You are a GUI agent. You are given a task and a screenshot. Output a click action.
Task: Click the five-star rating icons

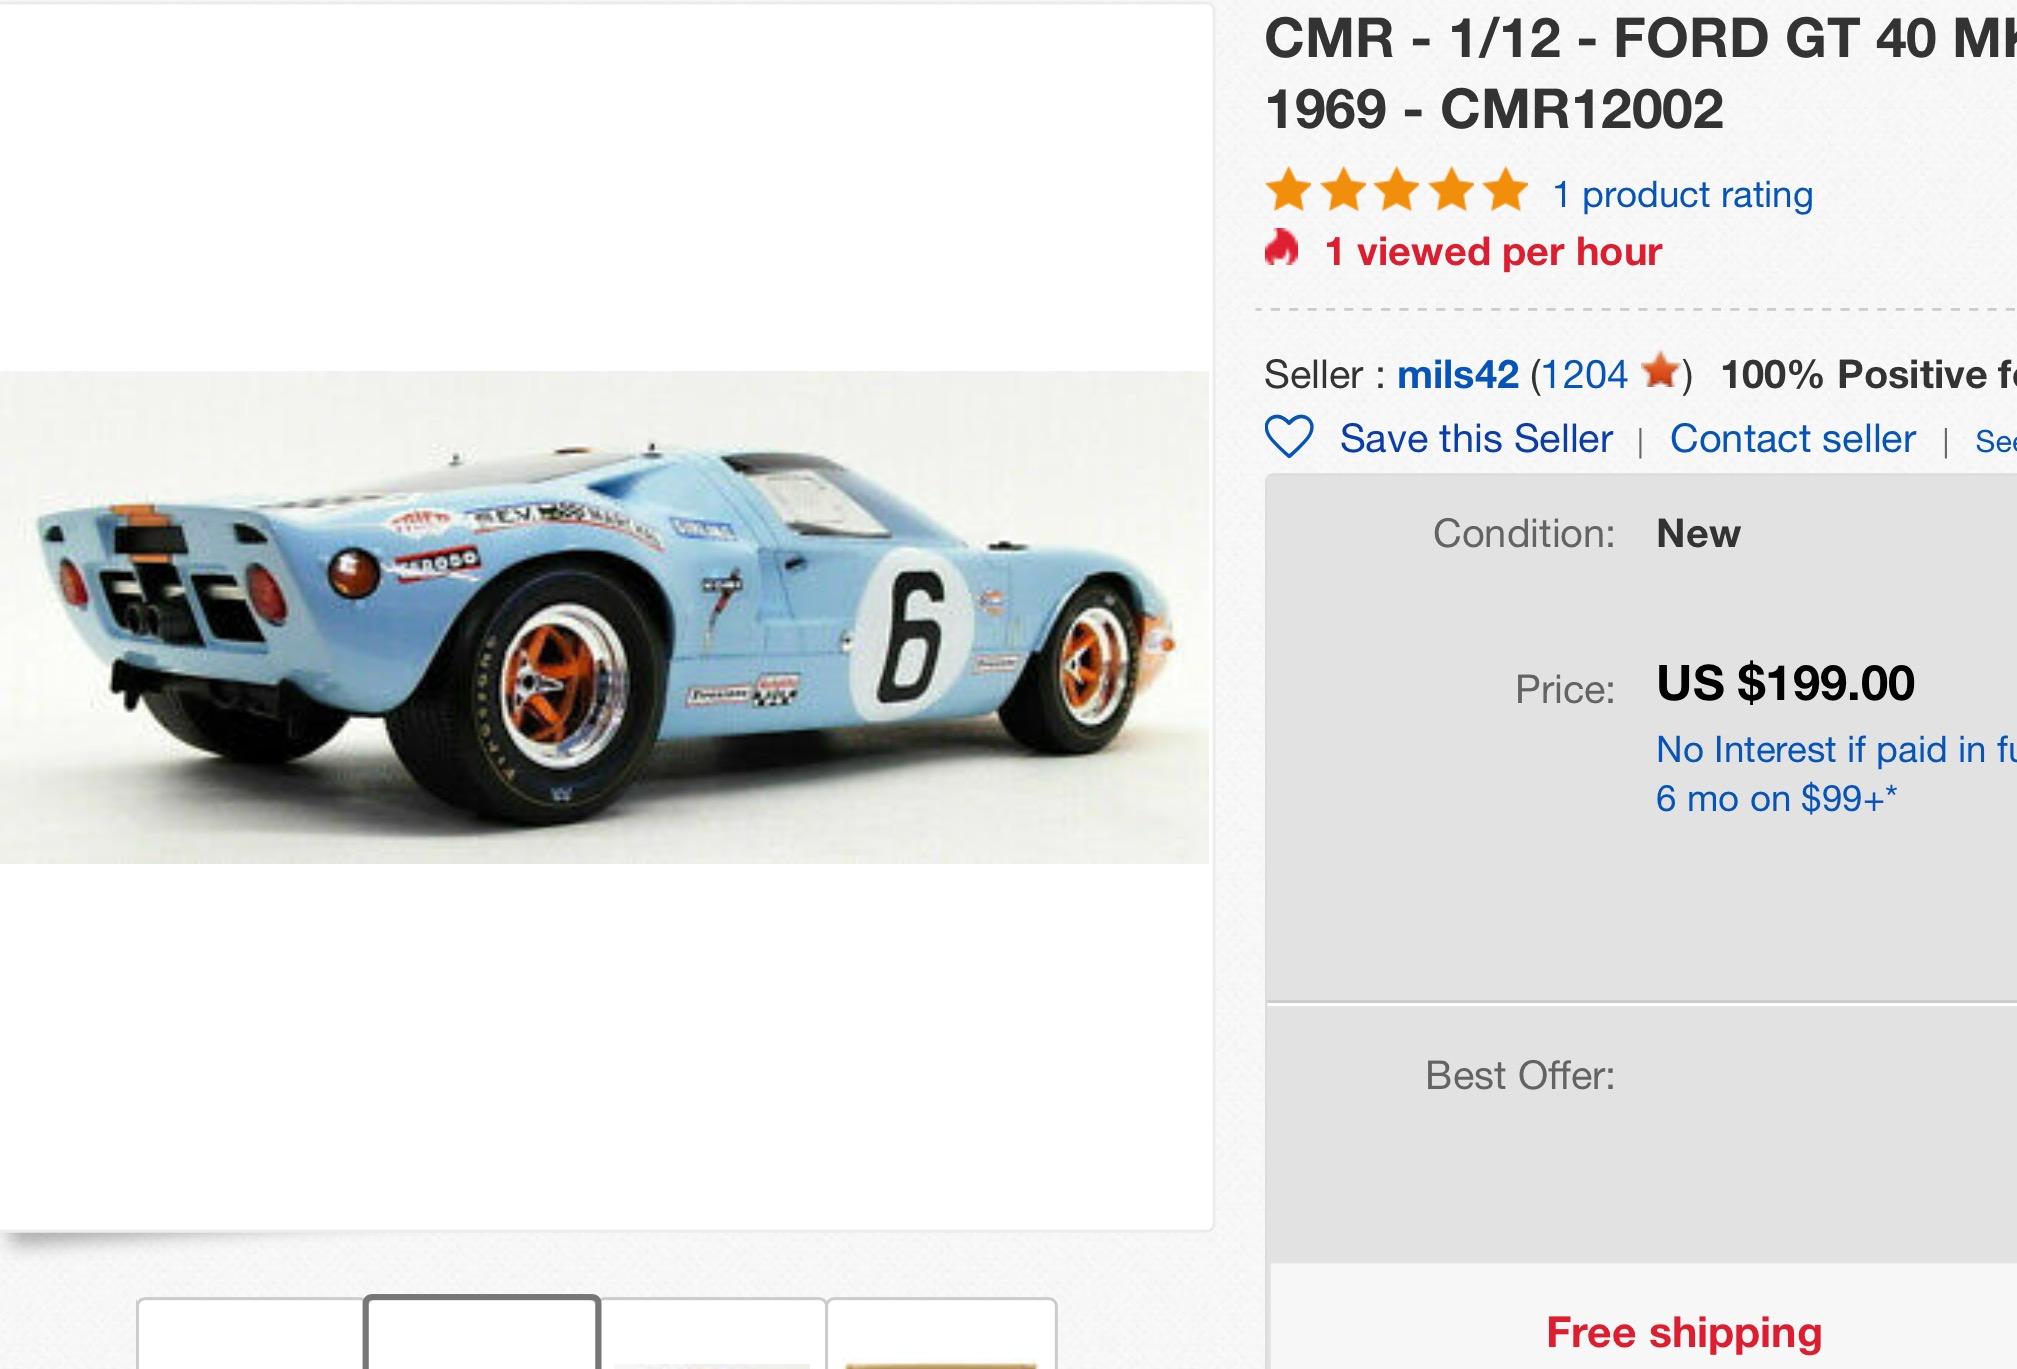(1396, 191)
